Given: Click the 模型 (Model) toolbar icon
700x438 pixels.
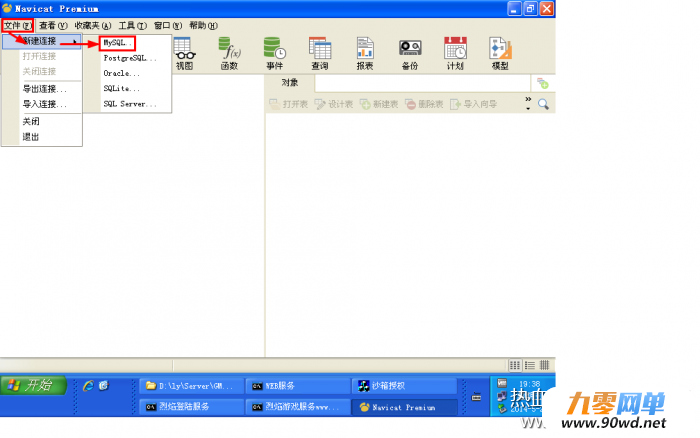Looking at the screenshot, I should pos(500,54).
